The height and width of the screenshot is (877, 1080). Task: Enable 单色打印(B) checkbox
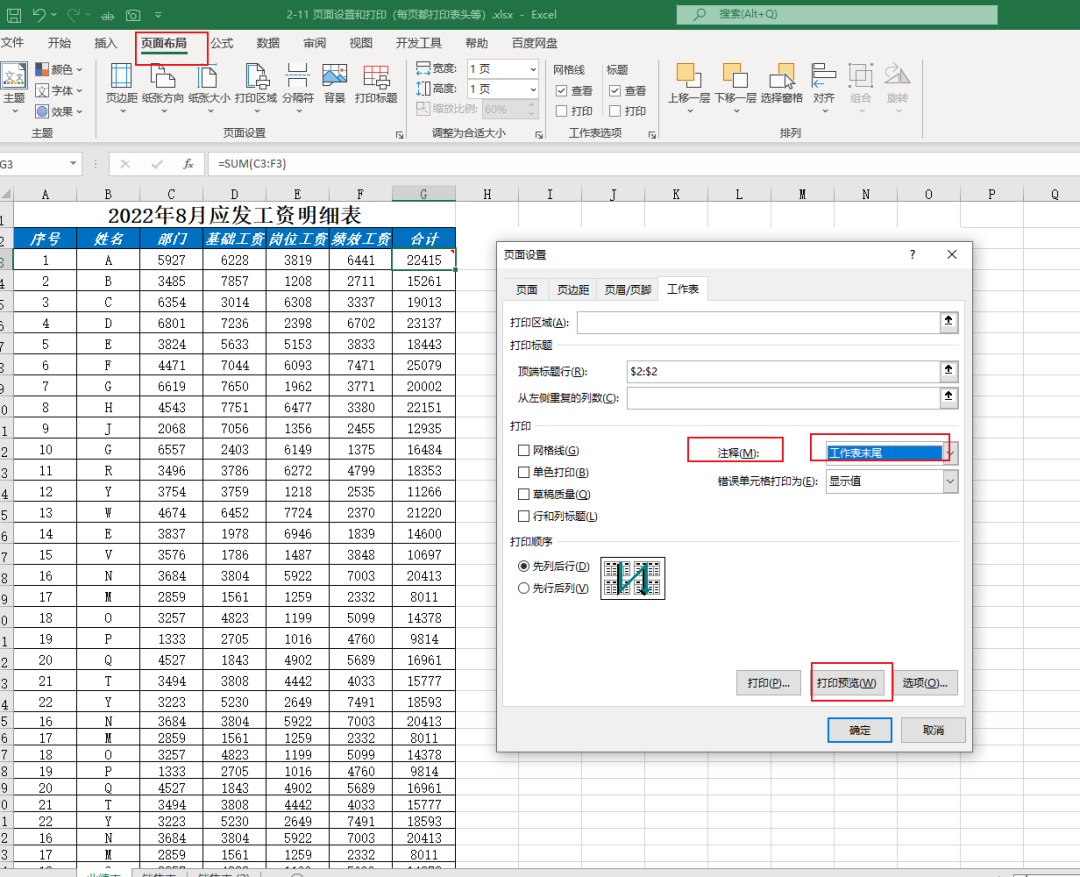click(523, 473)
